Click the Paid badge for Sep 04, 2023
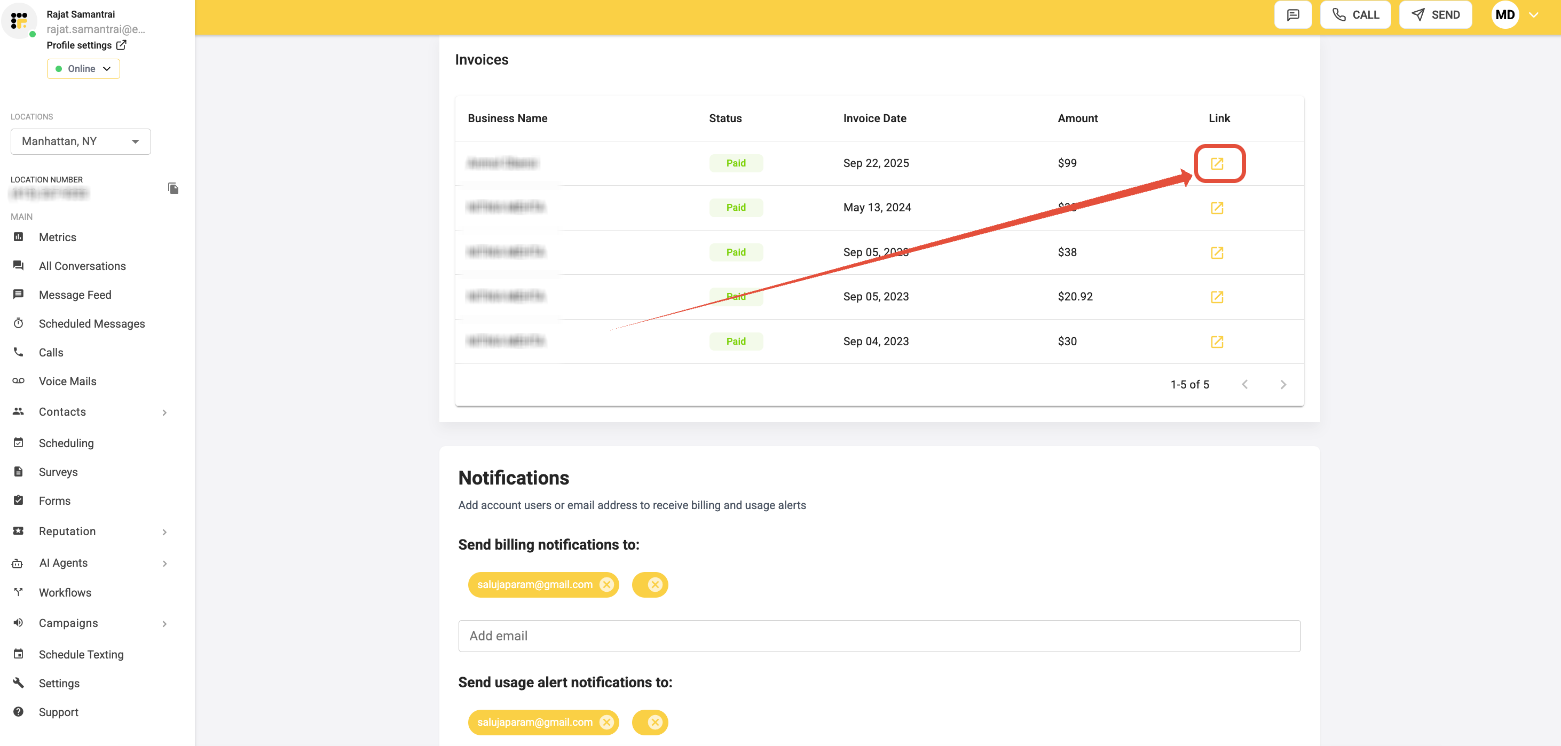 [736, 342]
